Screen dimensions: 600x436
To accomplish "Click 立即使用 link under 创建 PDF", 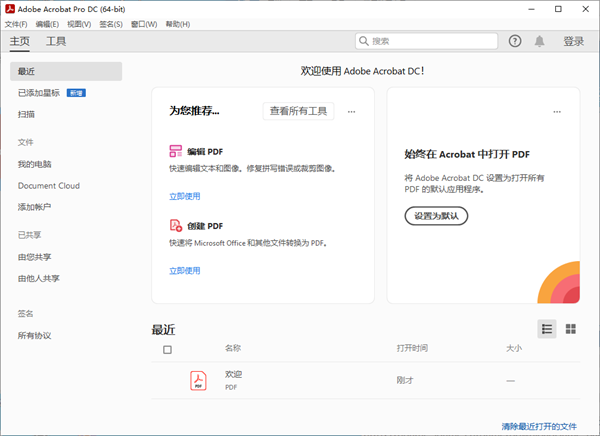I will [184, 271].
